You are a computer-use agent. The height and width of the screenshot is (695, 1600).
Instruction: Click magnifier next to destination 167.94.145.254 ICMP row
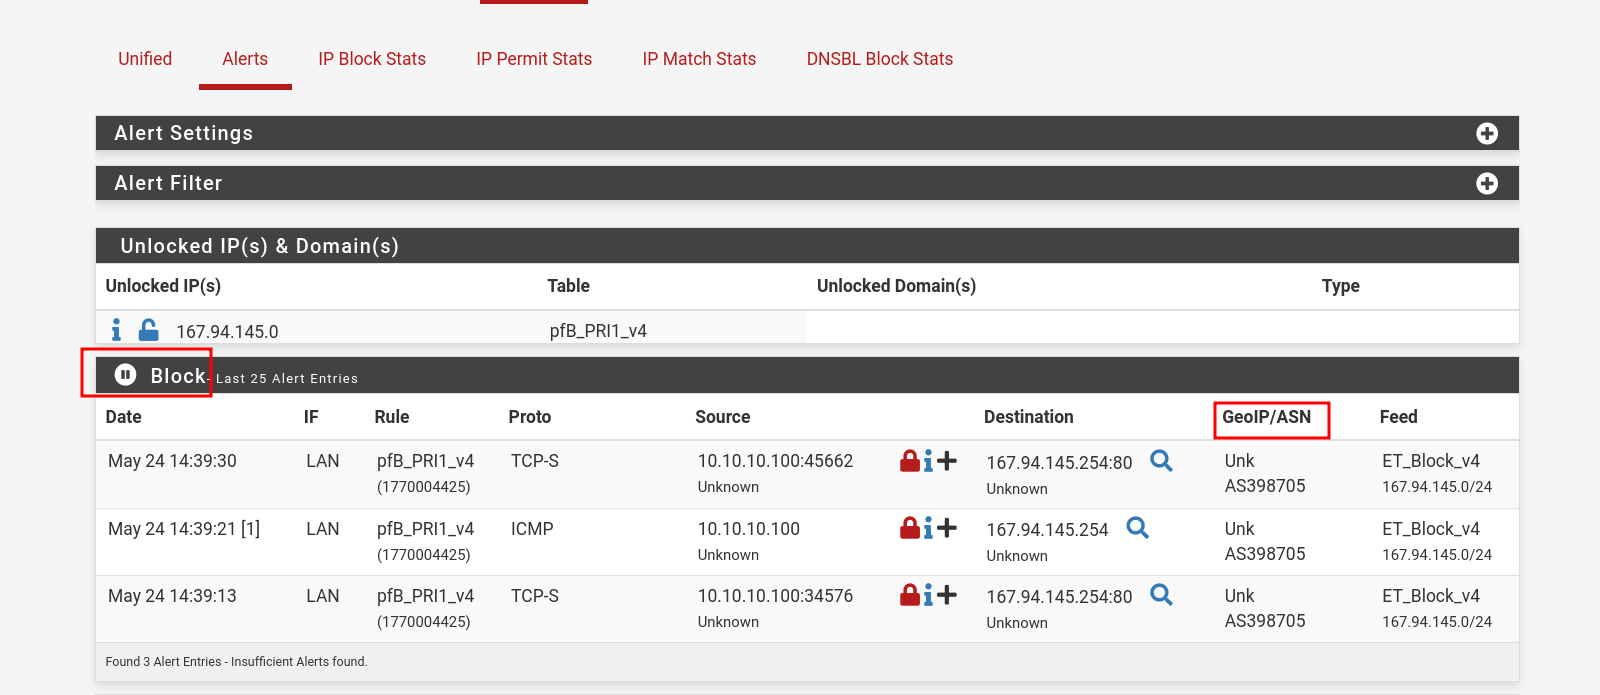coord(1137,527)
